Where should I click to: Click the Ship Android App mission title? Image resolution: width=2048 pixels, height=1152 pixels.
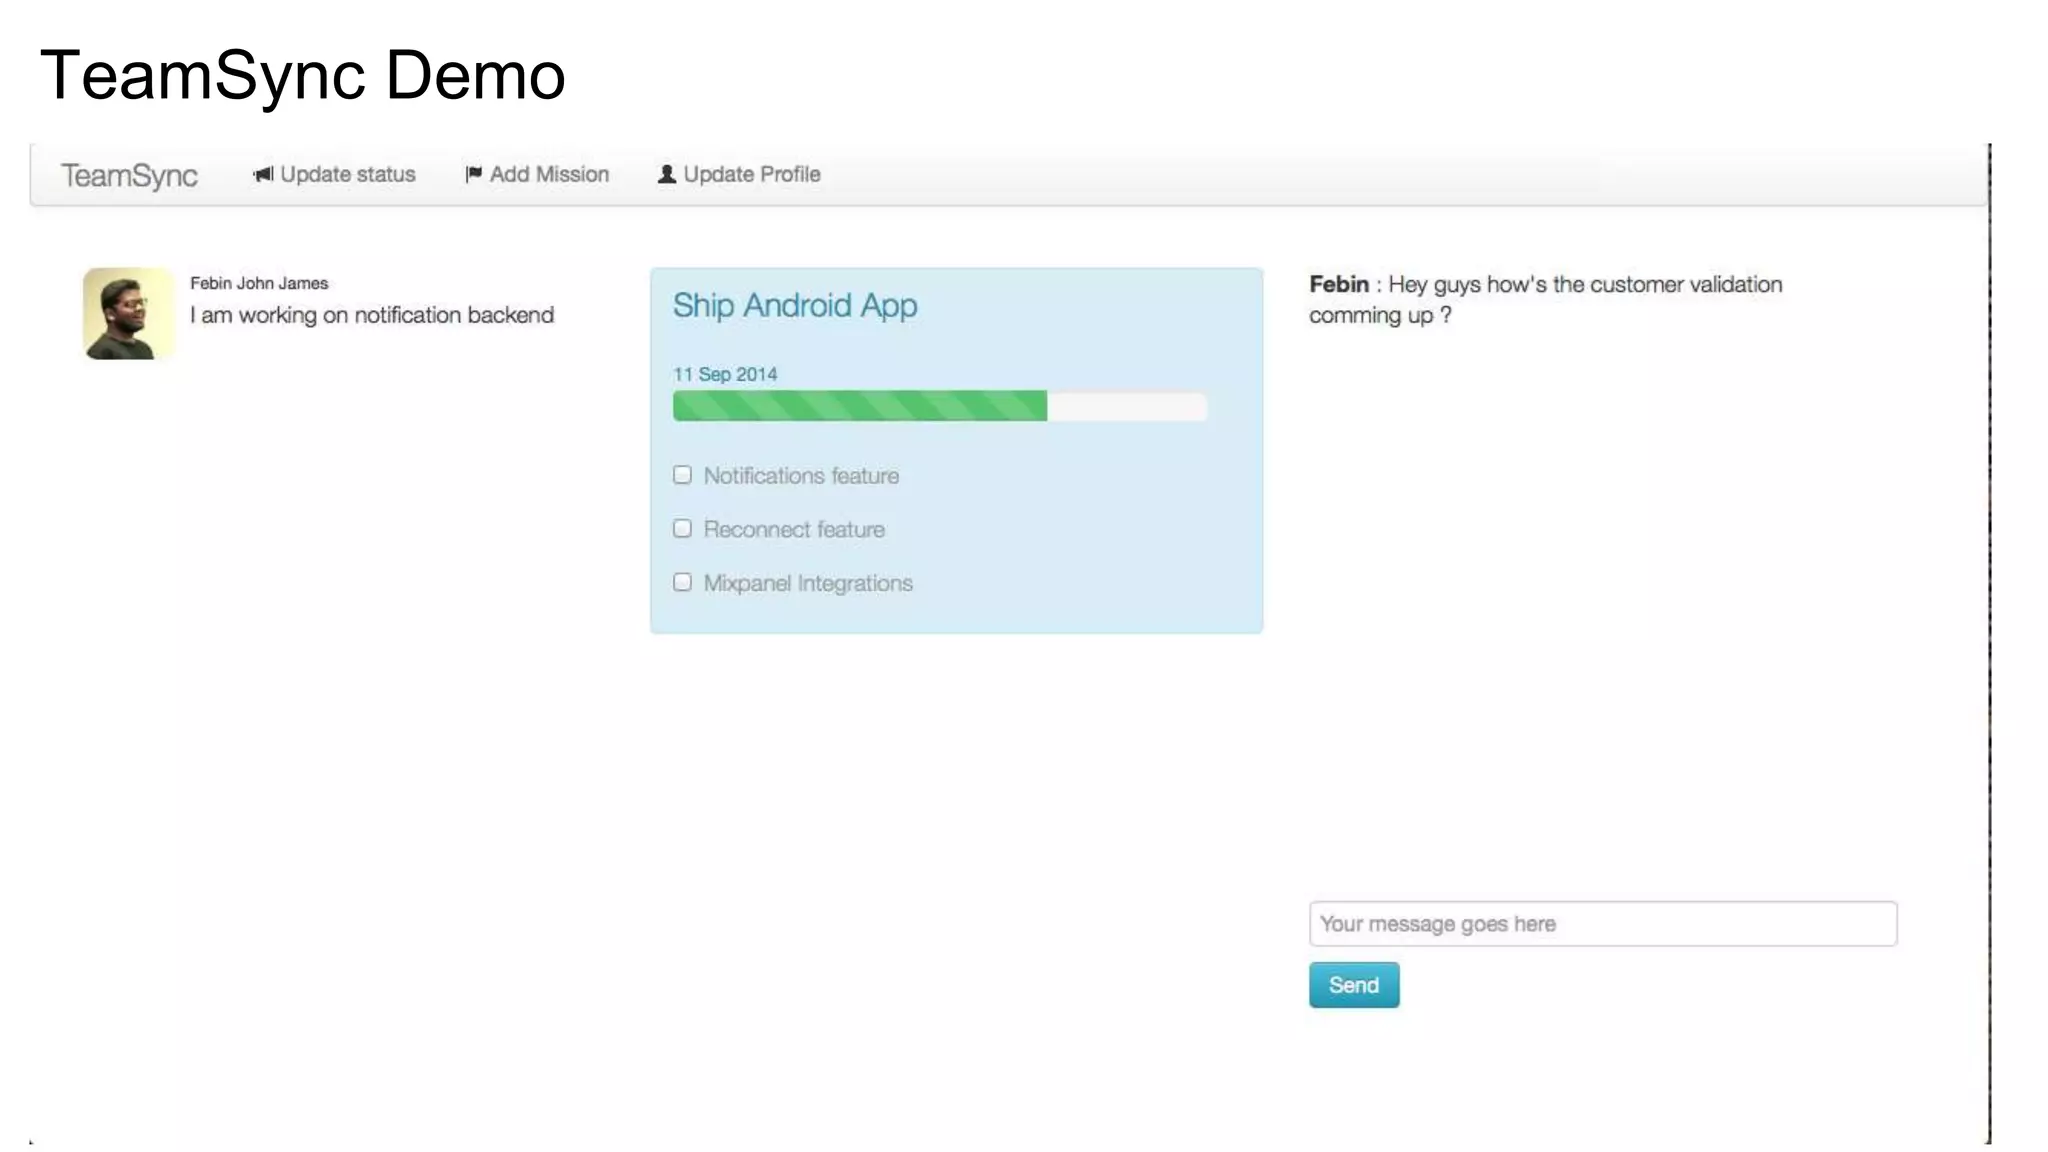click(x=795, y=306)
